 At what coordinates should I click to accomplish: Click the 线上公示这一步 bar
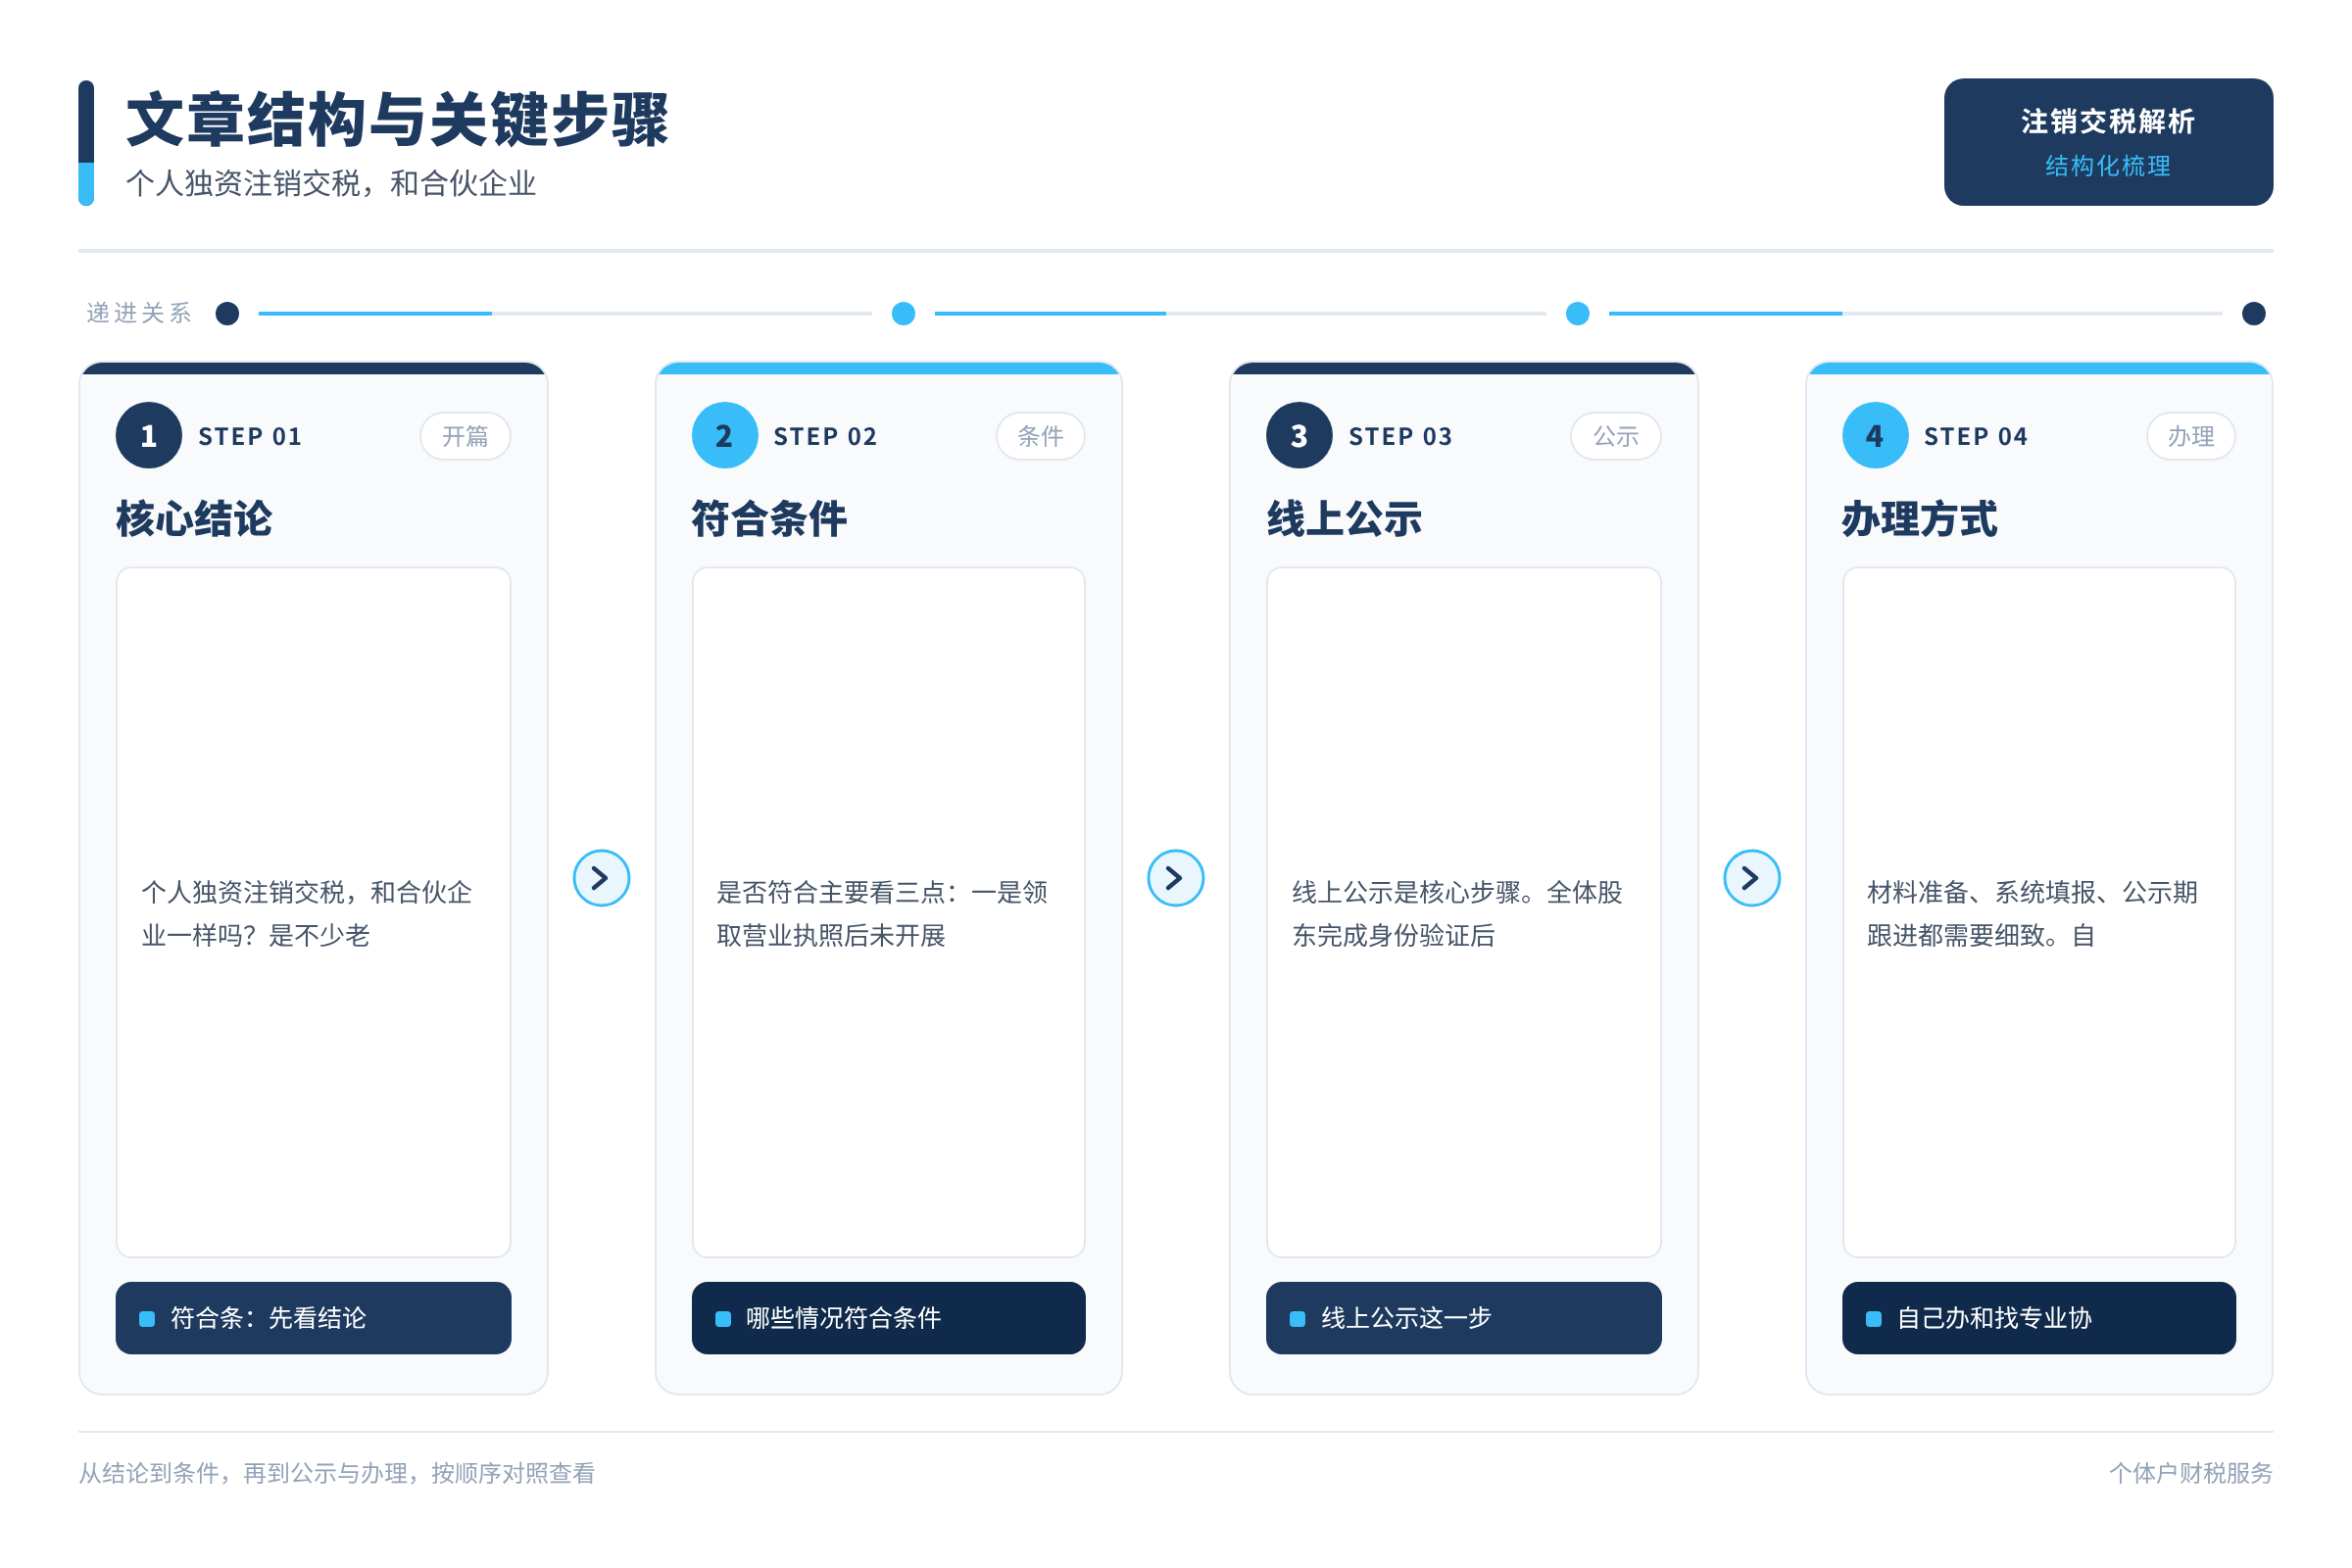pyautogui.click(x=1463, y=1318)
